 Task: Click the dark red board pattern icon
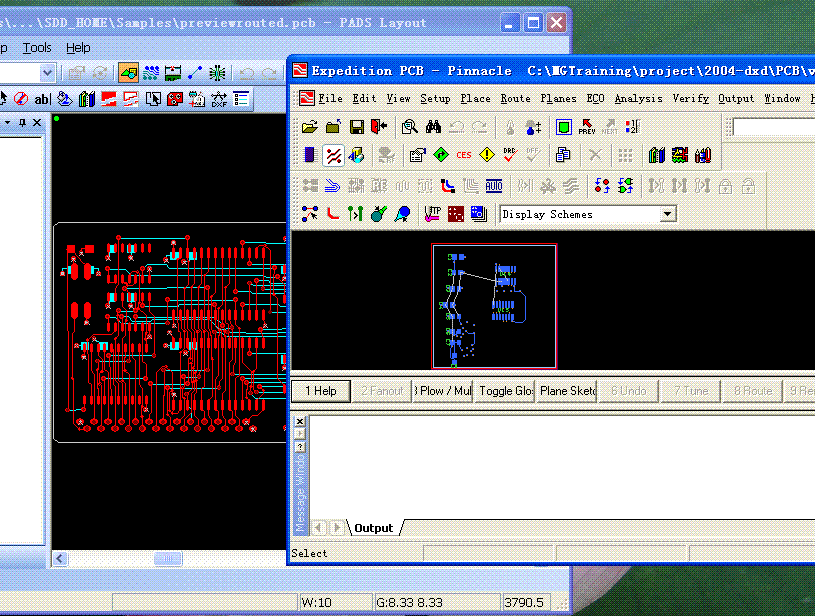click(455, 214)
